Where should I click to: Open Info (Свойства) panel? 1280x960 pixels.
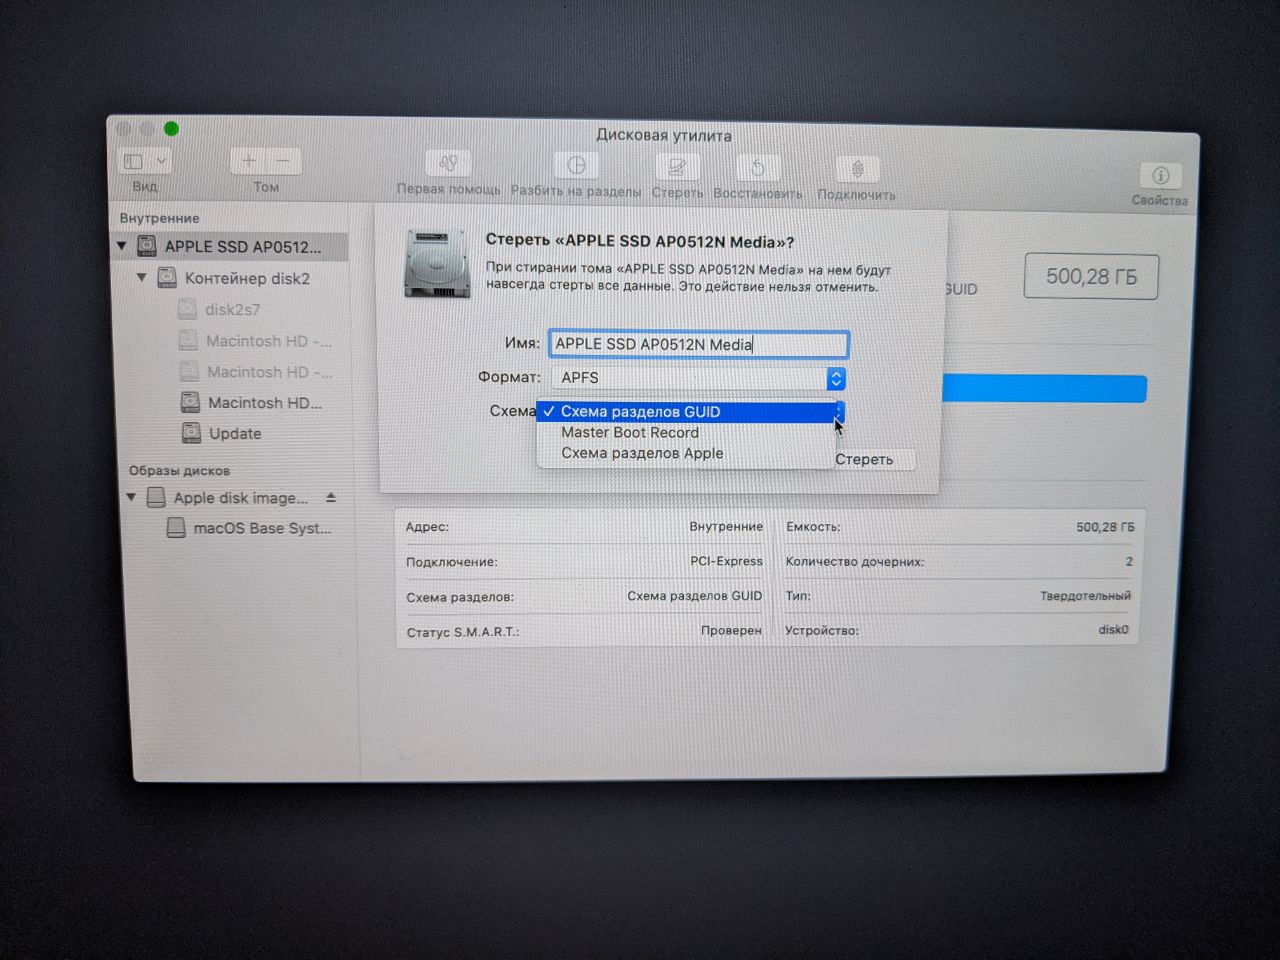[x=1160, y=175]
